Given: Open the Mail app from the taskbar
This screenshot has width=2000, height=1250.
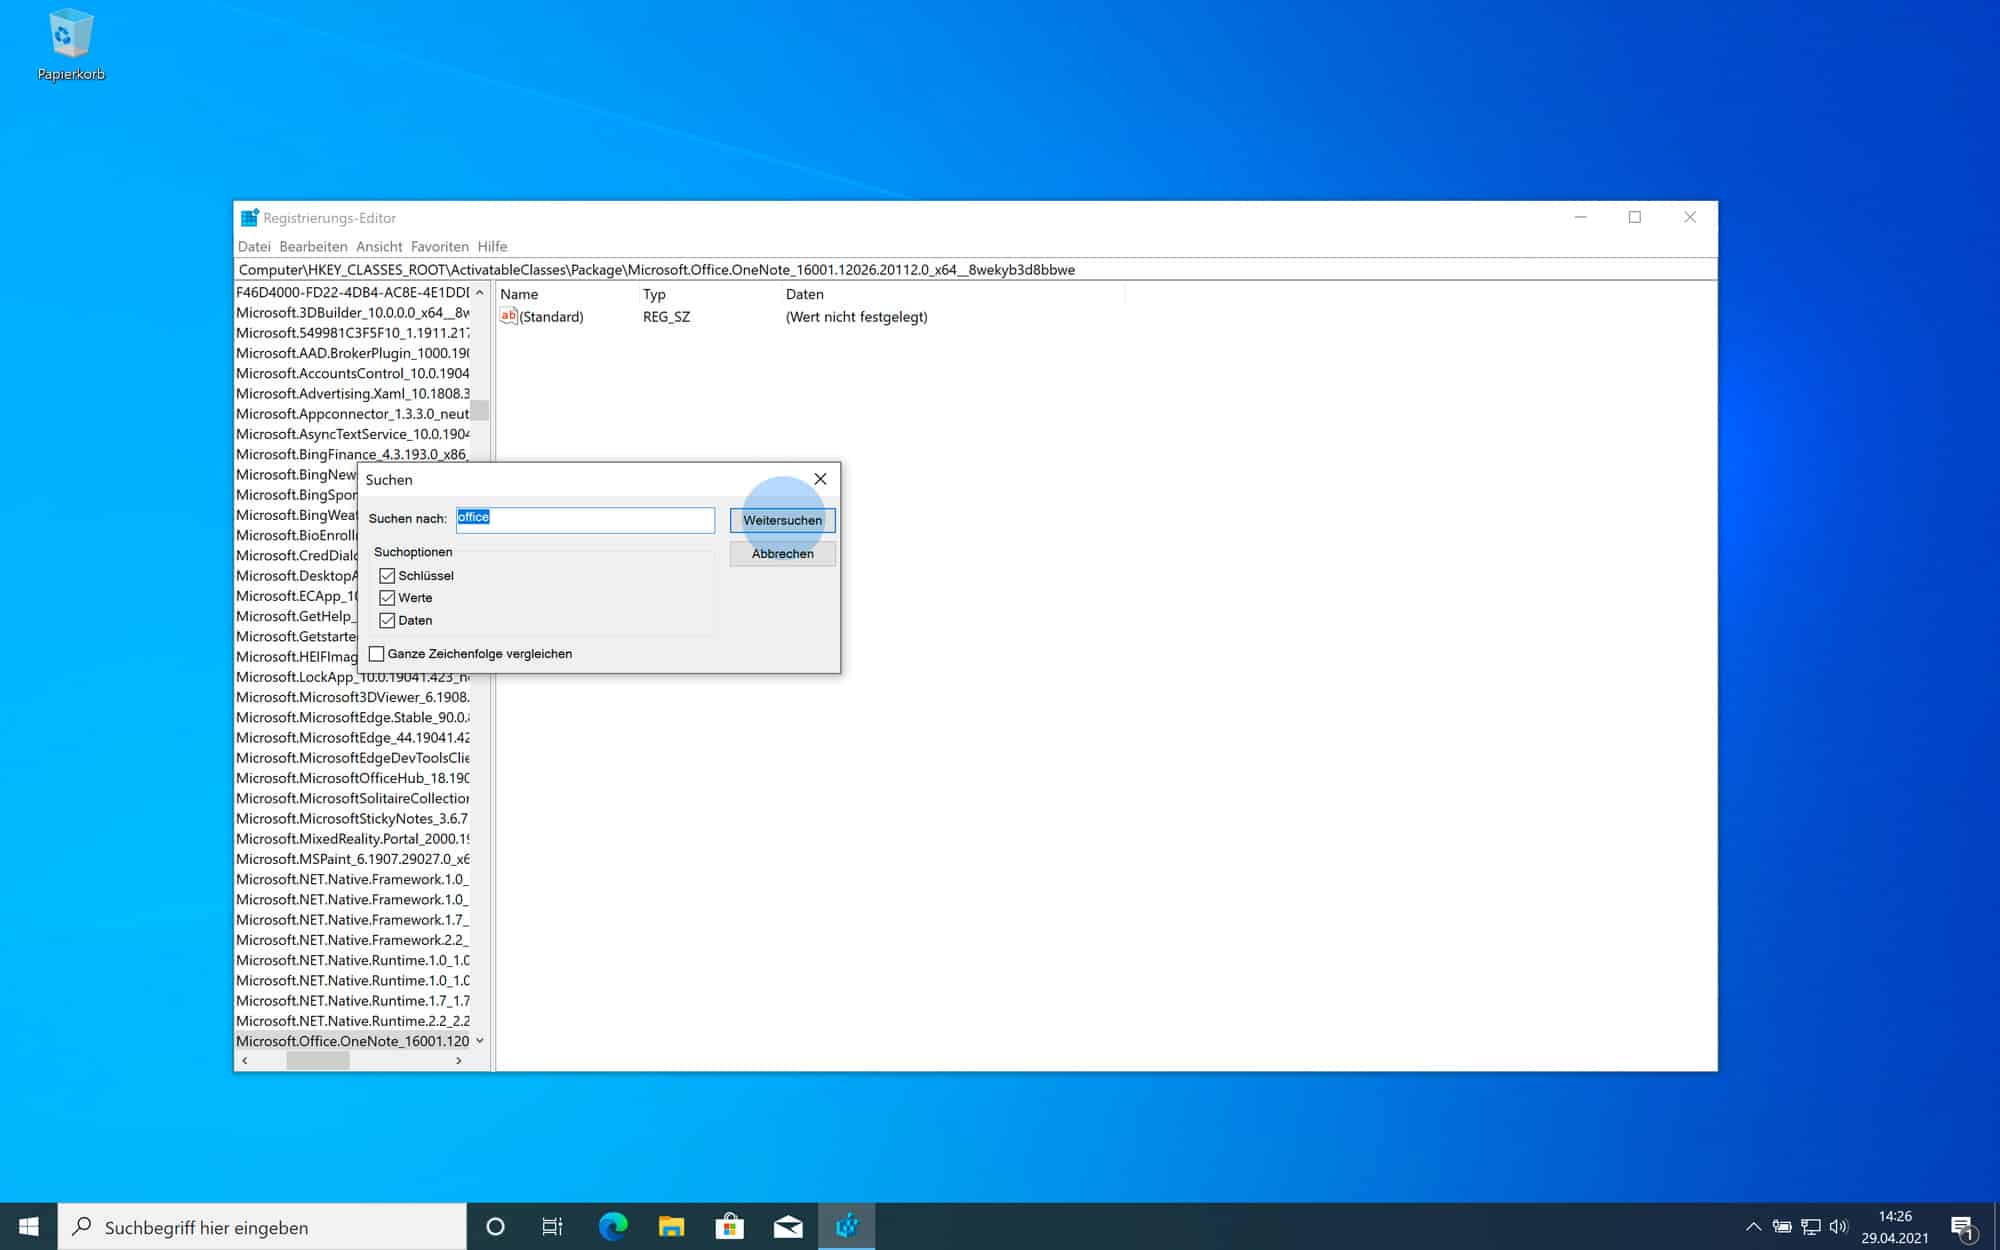Looking at the screenshot, I should coord(788,1226).
